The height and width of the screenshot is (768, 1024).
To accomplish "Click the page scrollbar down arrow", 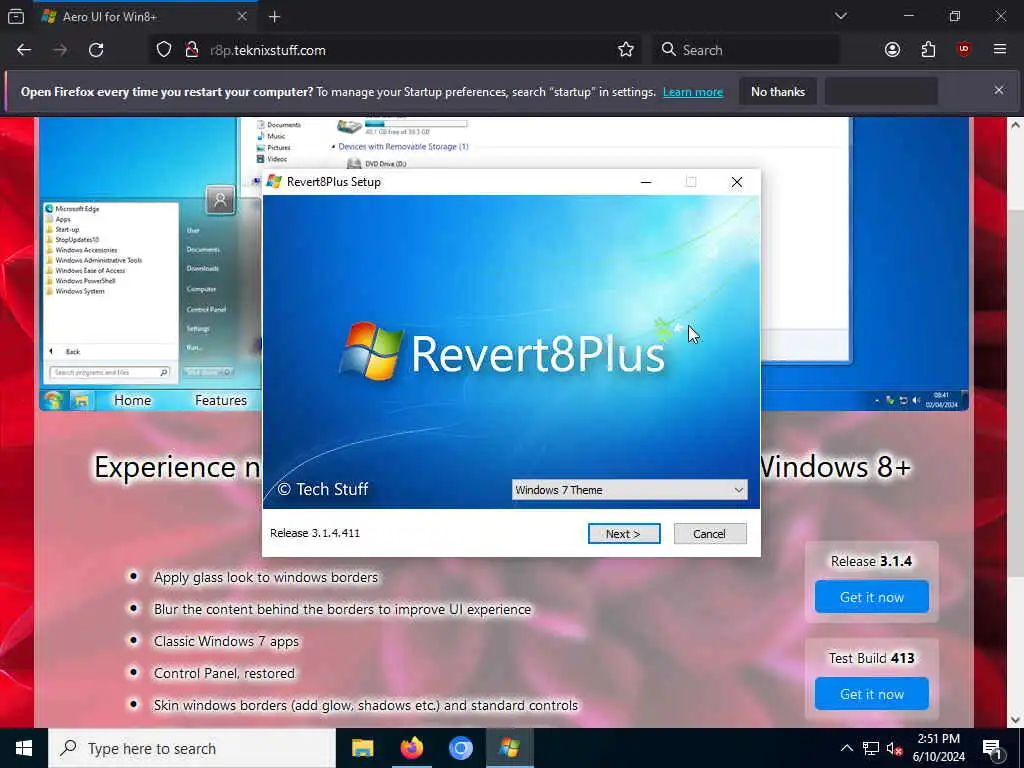I will point(1016,720).
